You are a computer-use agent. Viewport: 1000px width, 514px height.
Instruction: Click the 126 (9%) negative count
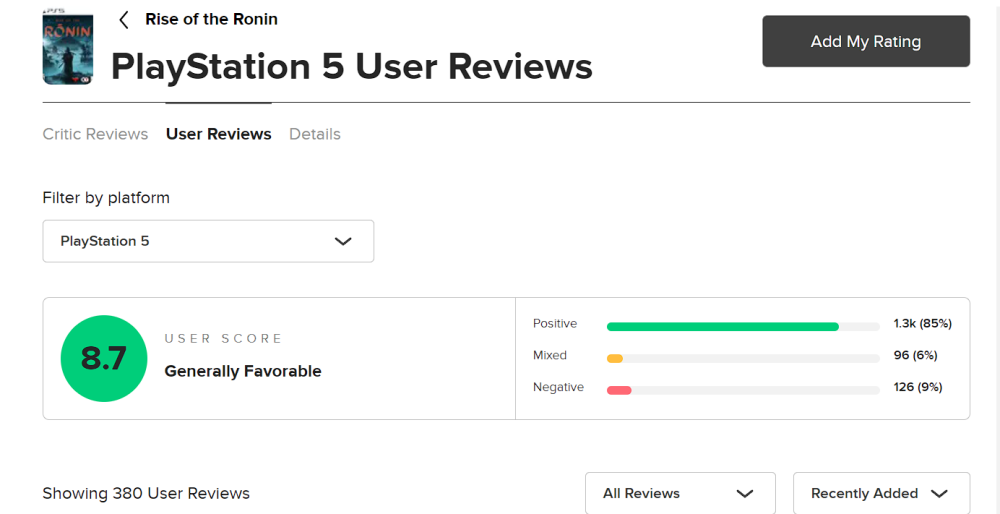pos(918,387)
